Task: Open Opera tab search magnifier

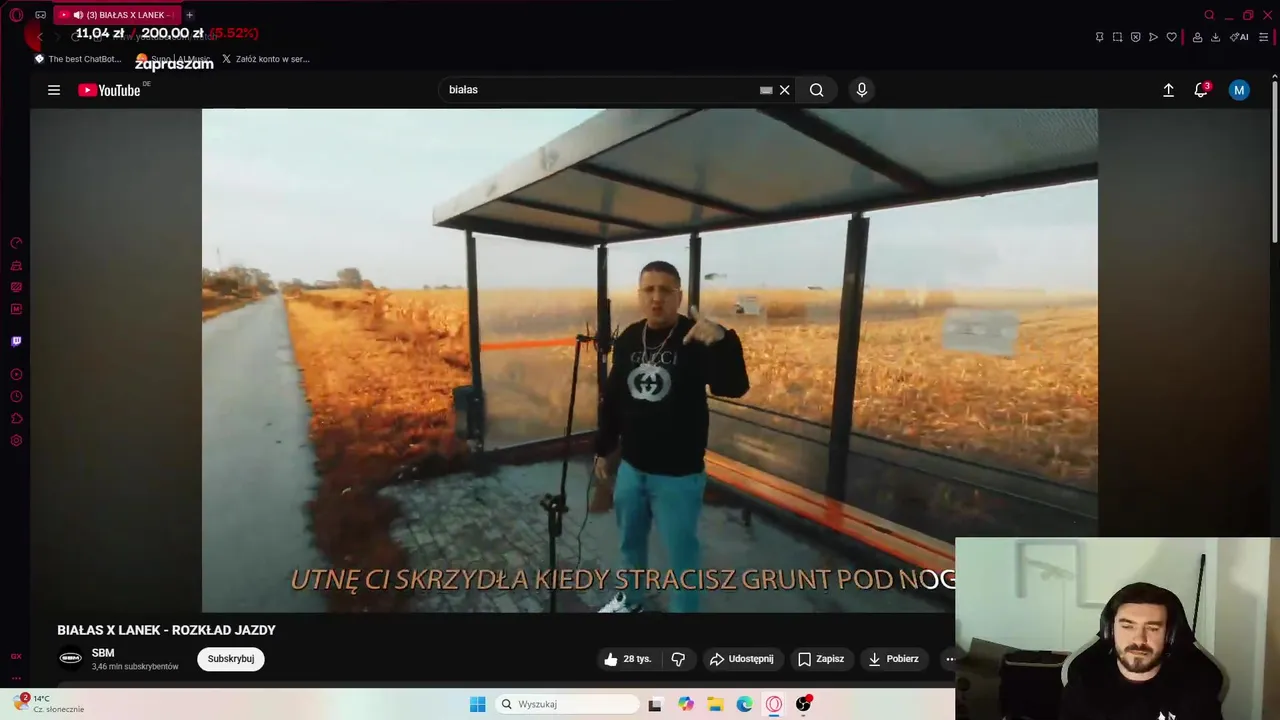Action: pos(1209,15)
